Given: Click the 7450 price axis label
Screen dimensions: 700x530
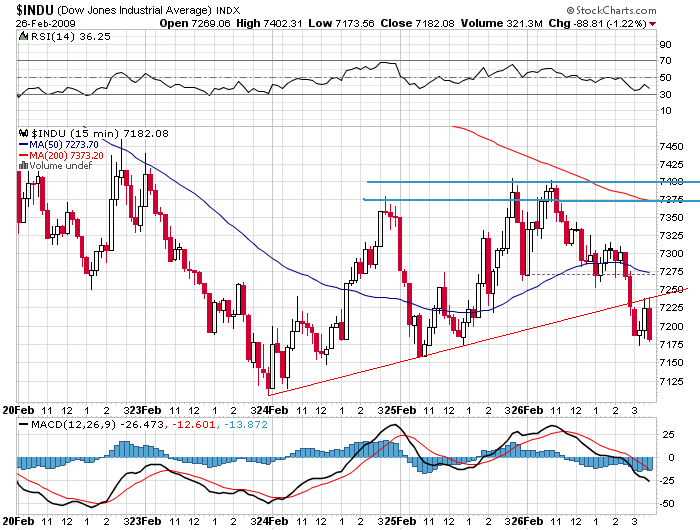Looking at the screenshot, I should (x=671, y=146).
